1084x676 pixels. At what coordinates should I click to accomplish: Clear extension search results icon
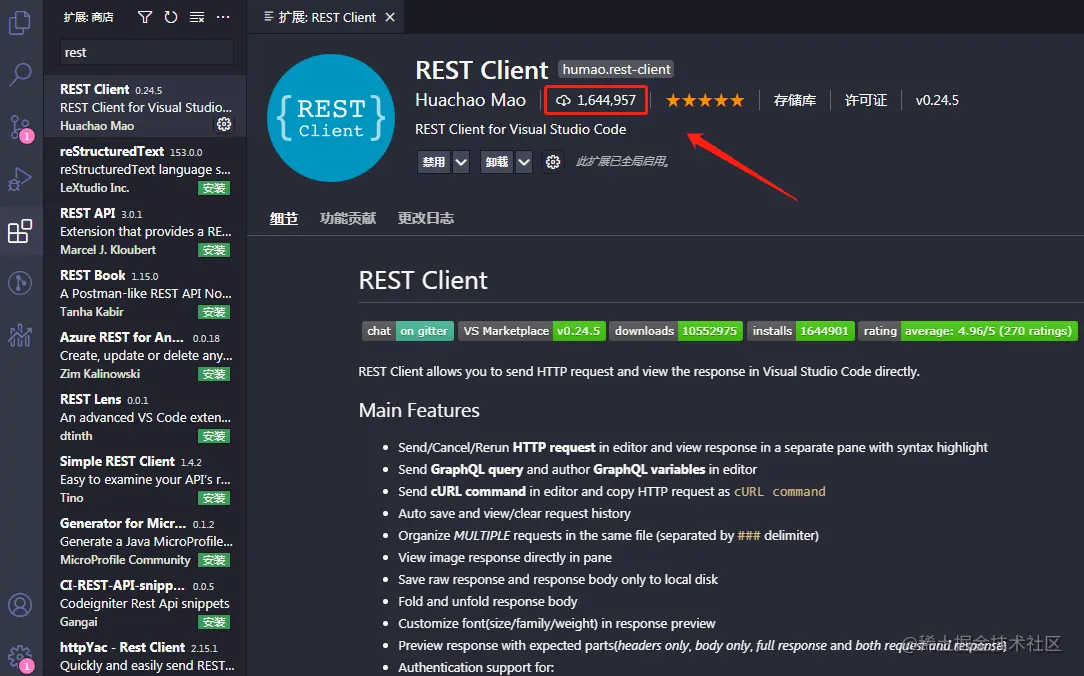pyautogui.click(x=197, y=17)
